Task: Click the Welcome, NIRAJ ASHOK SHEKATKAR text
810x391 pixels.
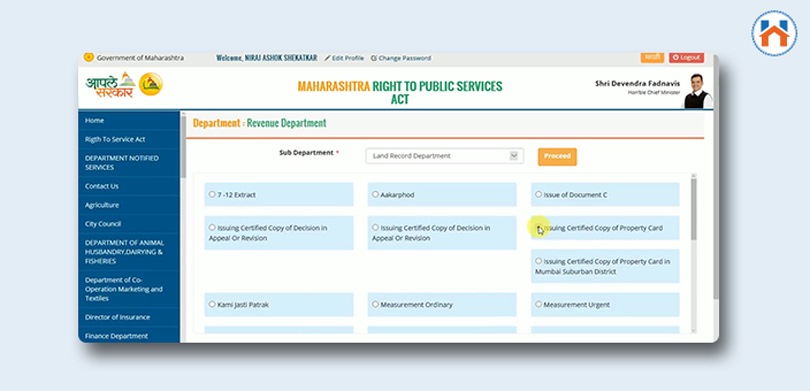Action: (x=267, y=58)
